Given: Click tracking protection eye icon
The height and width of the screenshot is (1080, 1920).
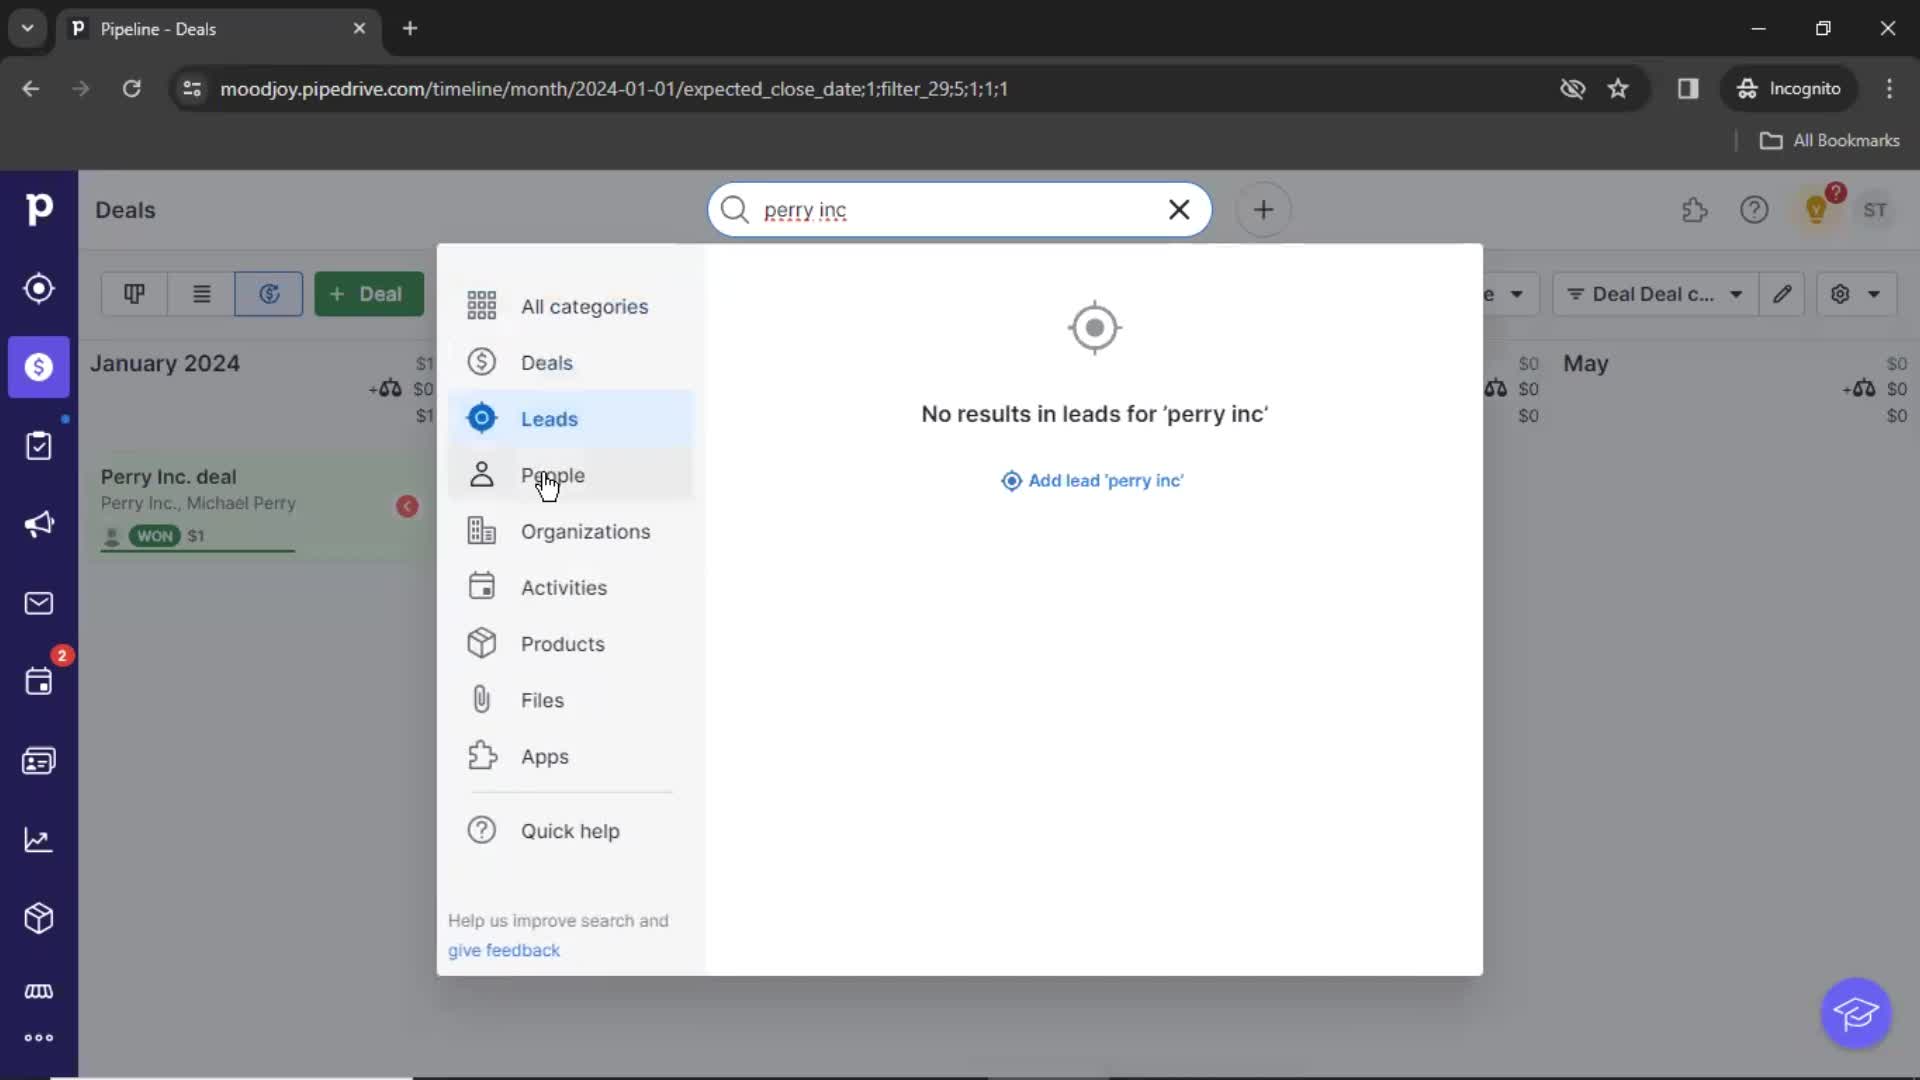Looking at the screenshot, I should [x=1573, y=89].
